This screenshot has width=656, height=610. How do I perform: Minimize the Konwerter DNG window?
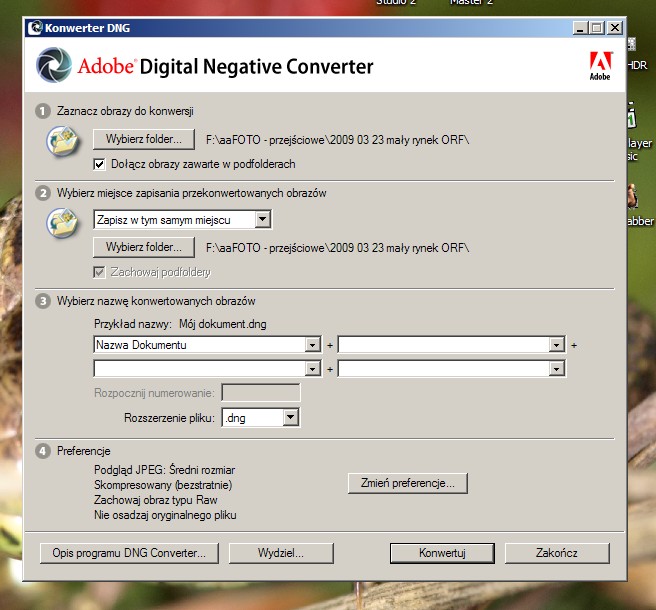click(580, 28)
